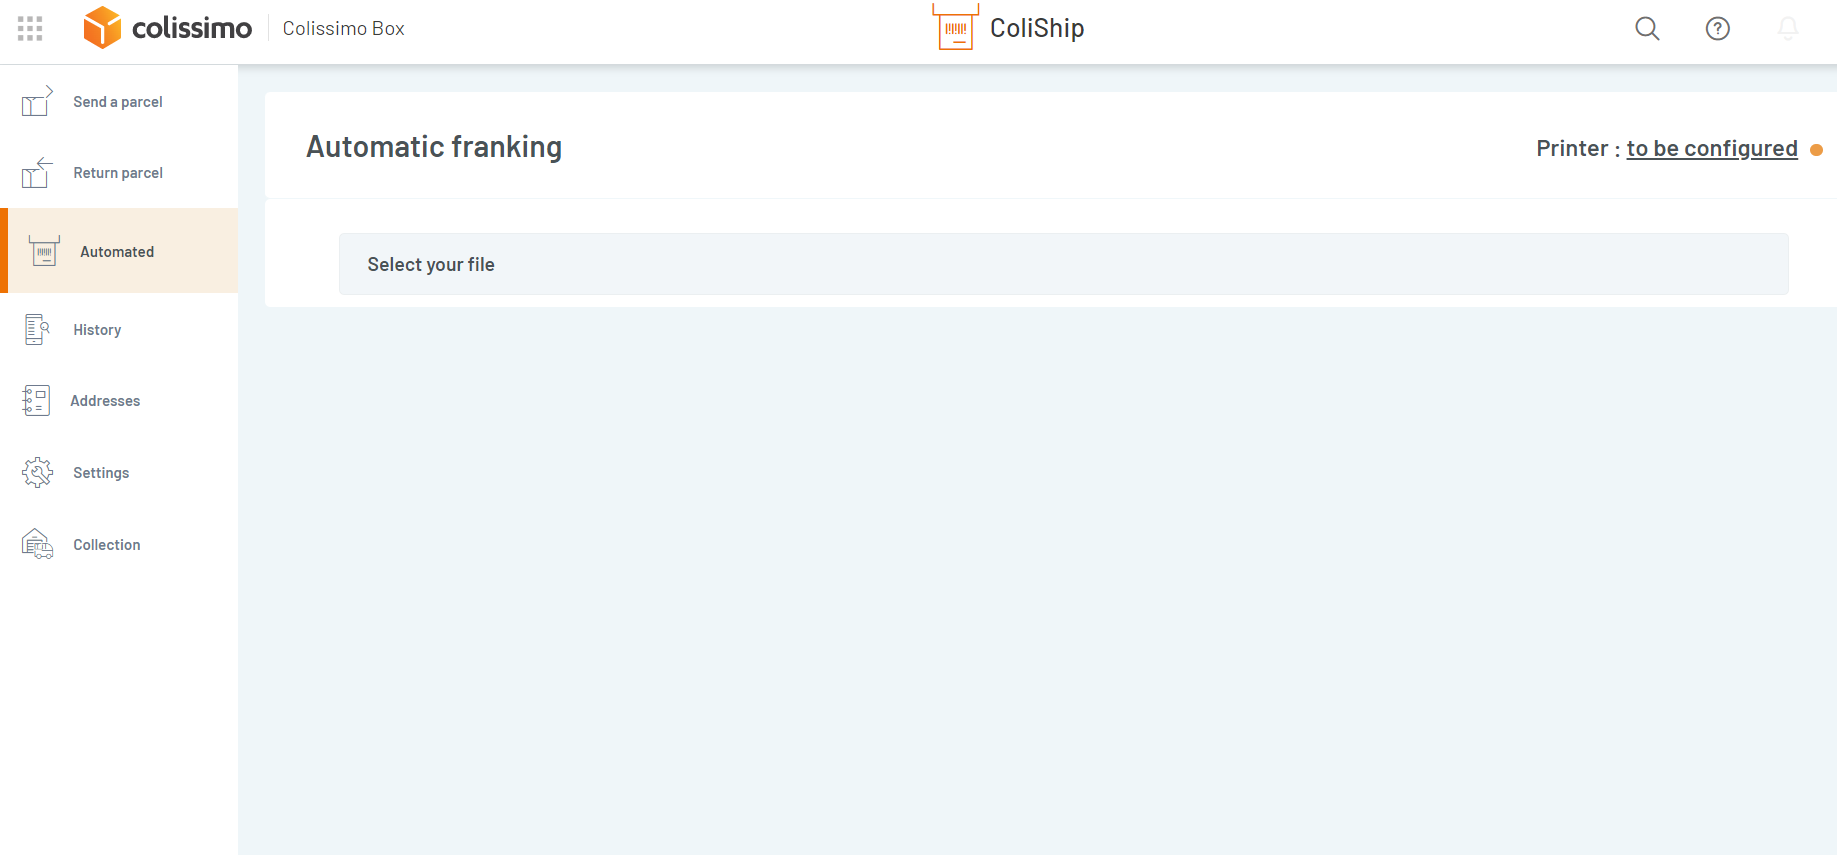
Task: Click the 'to be configured' printer link
Action: coord(1711,149)
